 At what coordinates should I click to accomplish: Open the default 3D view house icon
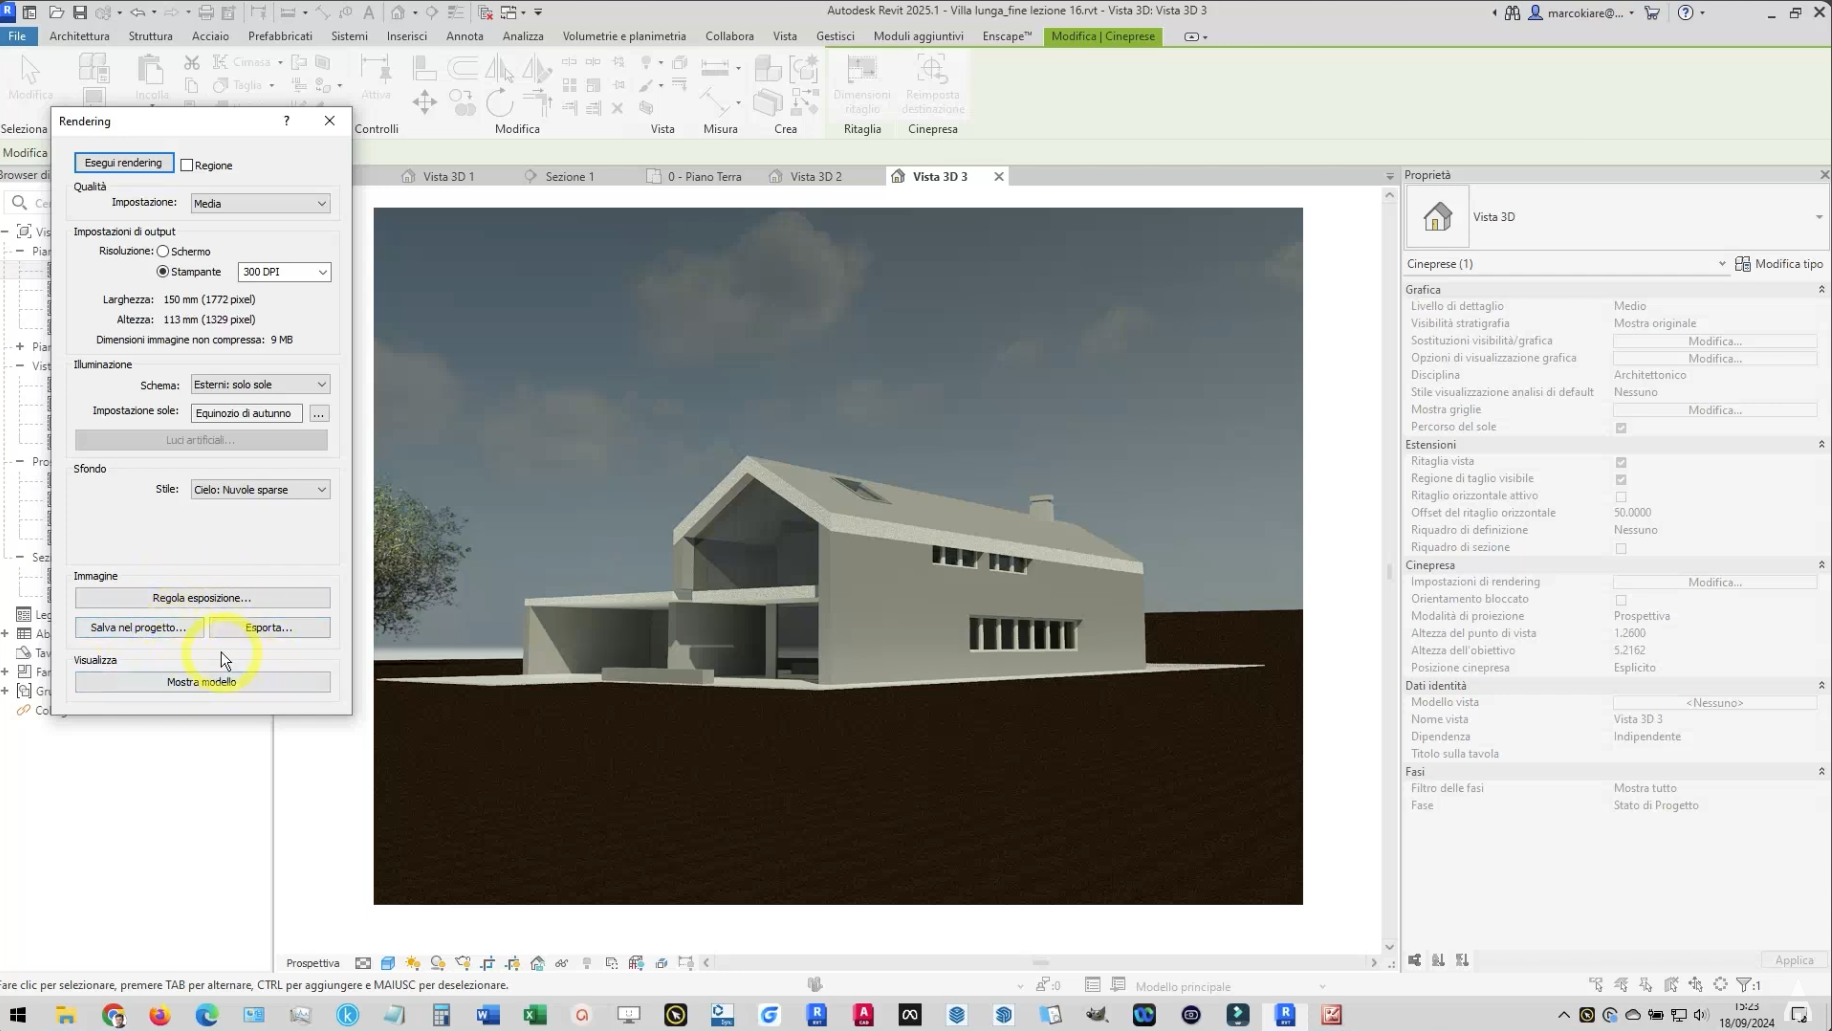(399, 12)
